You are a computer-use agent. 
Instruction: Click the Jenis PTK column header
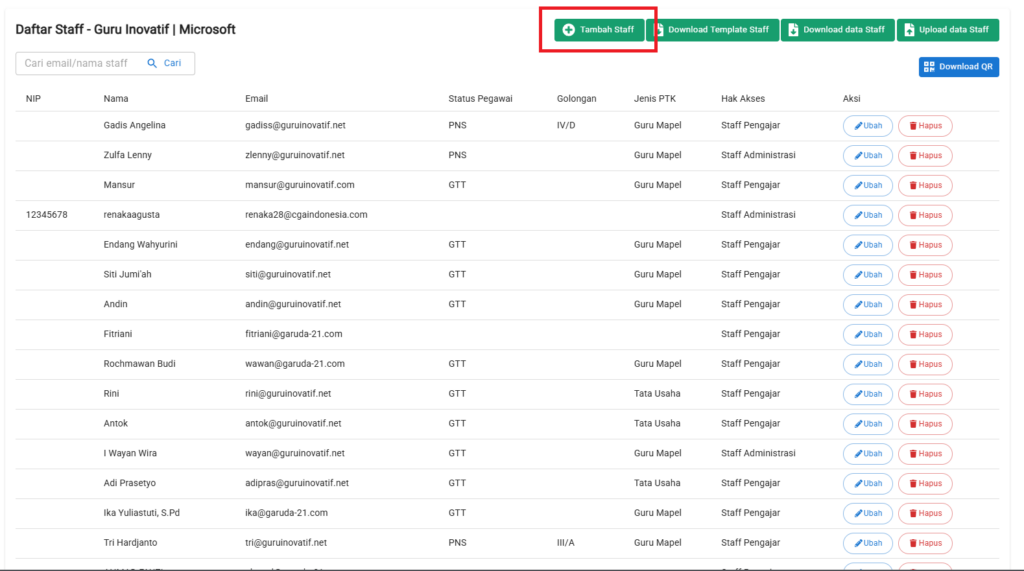click(655, 99)
